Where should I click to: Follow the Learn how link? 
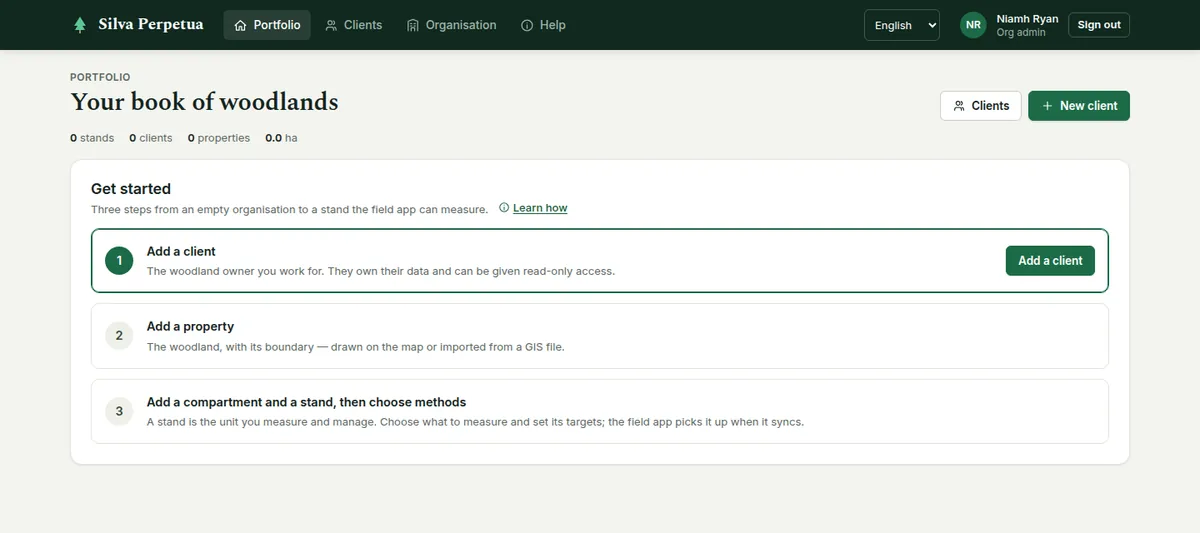point(540,208)
